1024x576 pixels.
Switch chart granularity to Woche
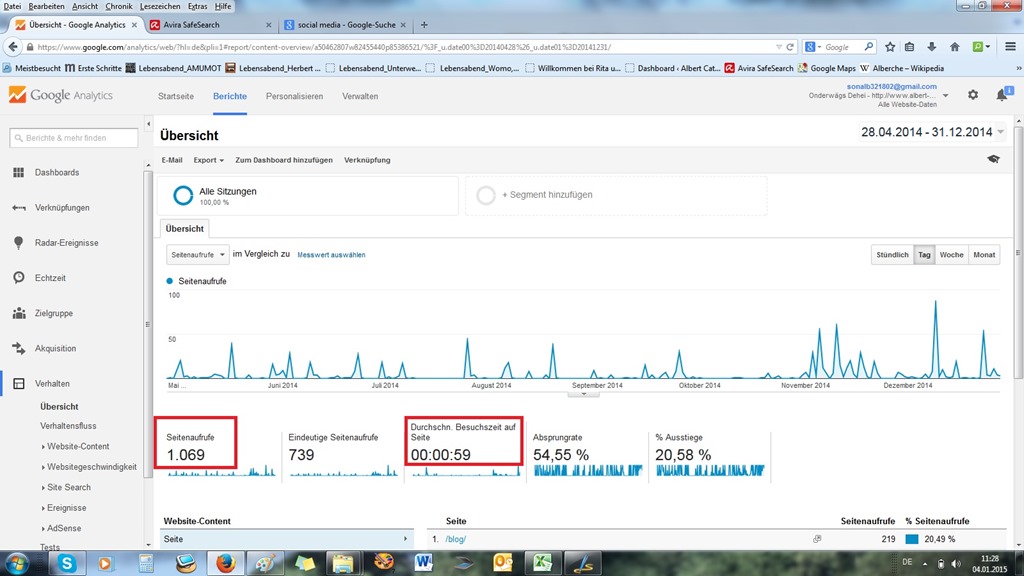(x=951, y=255)
